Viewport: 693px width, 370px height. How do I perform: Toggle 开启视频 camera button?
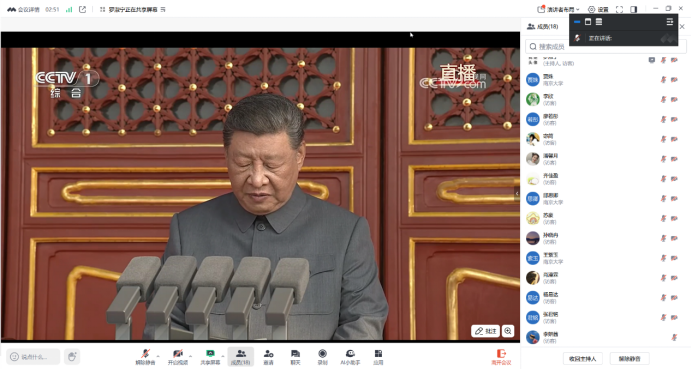pyautogui.click(x=178, y=356)
